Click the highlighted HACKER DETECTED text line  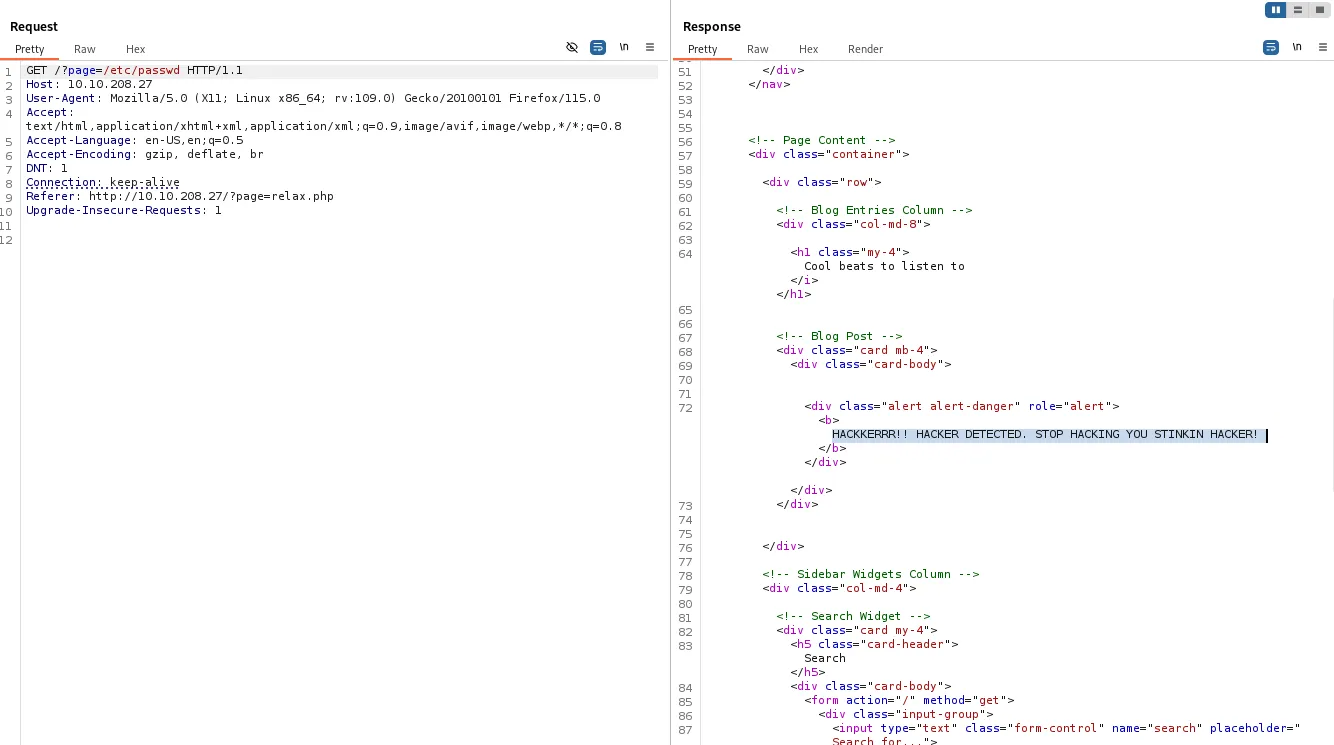(x=1046, y=435)
